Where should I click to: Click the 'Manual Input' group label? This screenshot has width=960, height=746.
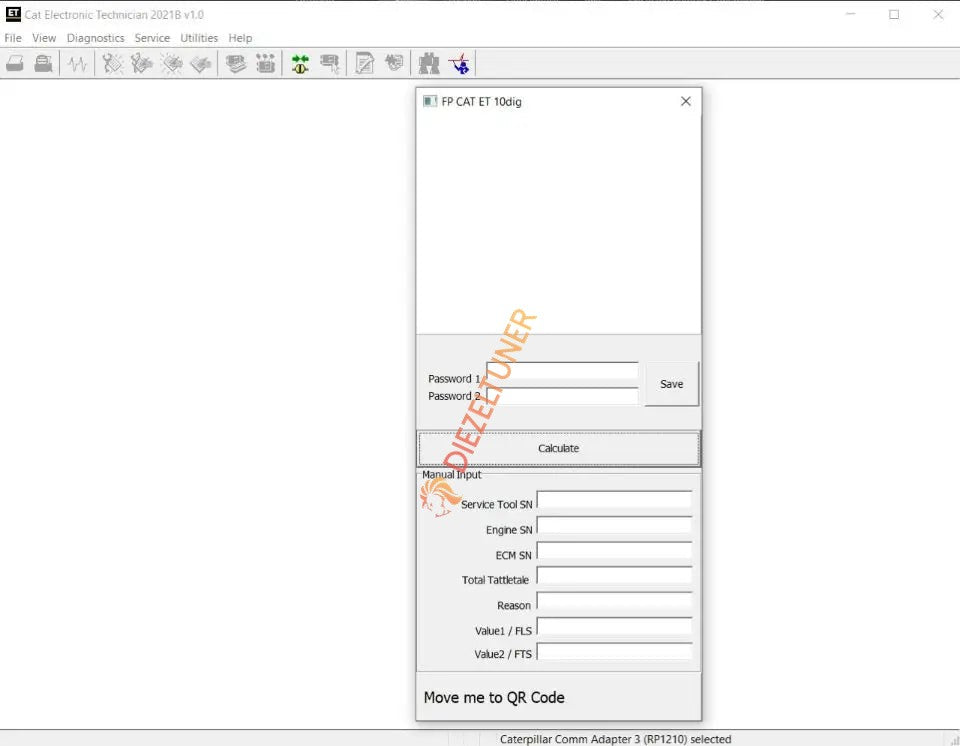451,475
